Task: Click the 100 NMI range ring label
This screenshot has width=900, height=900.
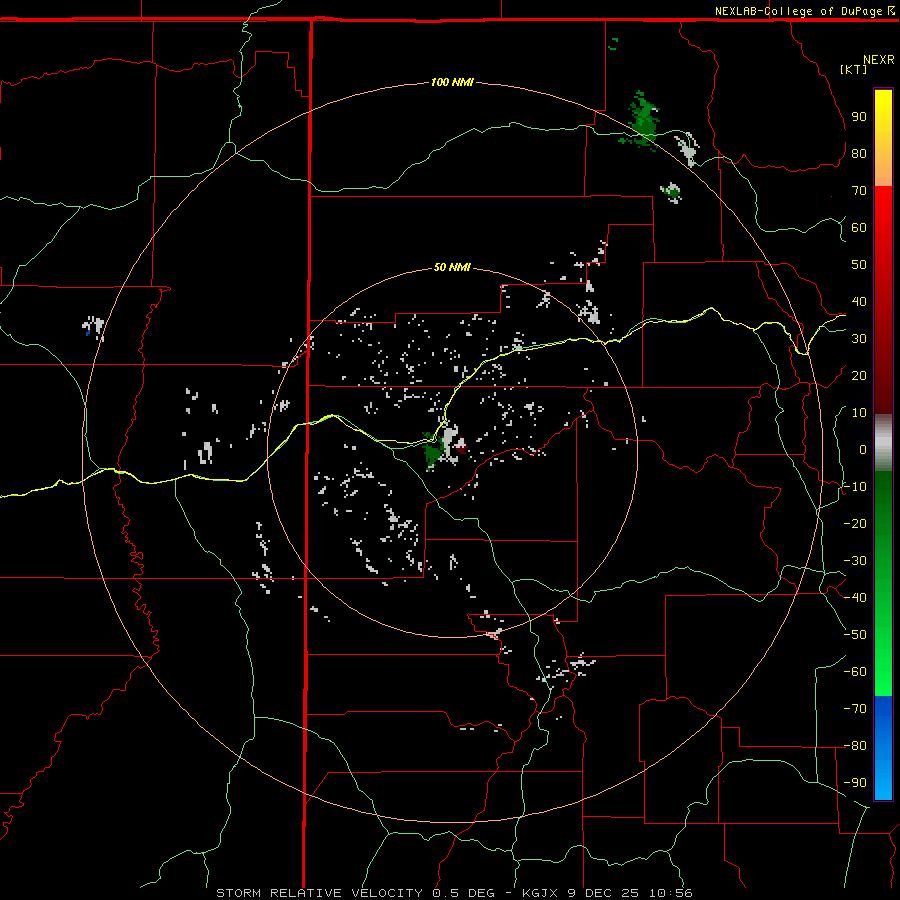Action: tap(452, 82)
